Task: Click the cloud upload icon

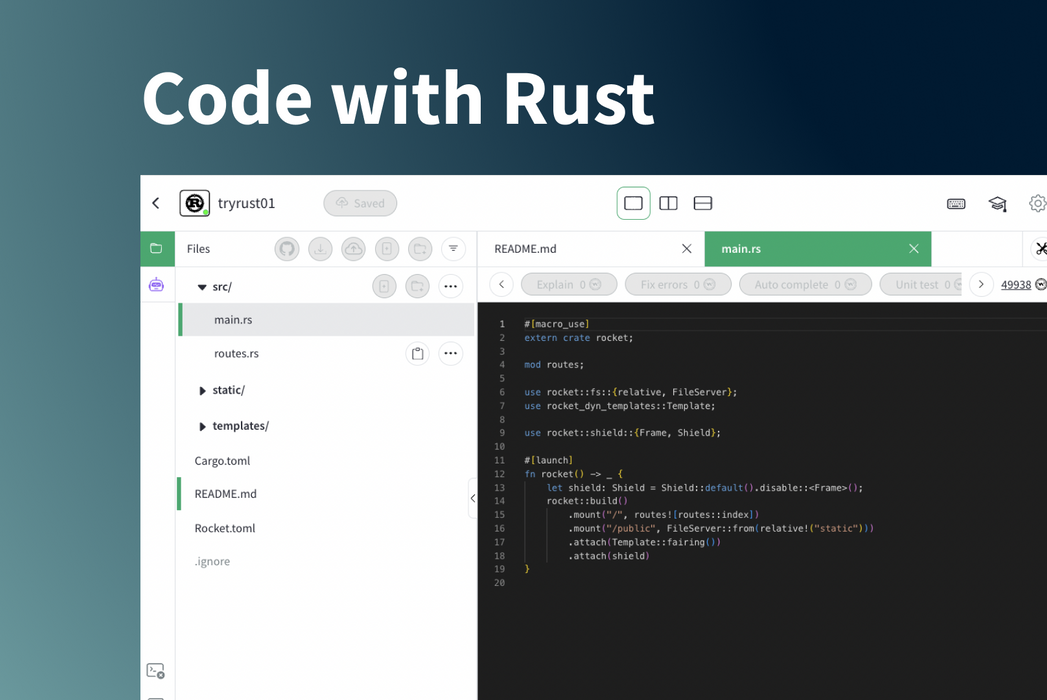Action: (x=353, y=248)
